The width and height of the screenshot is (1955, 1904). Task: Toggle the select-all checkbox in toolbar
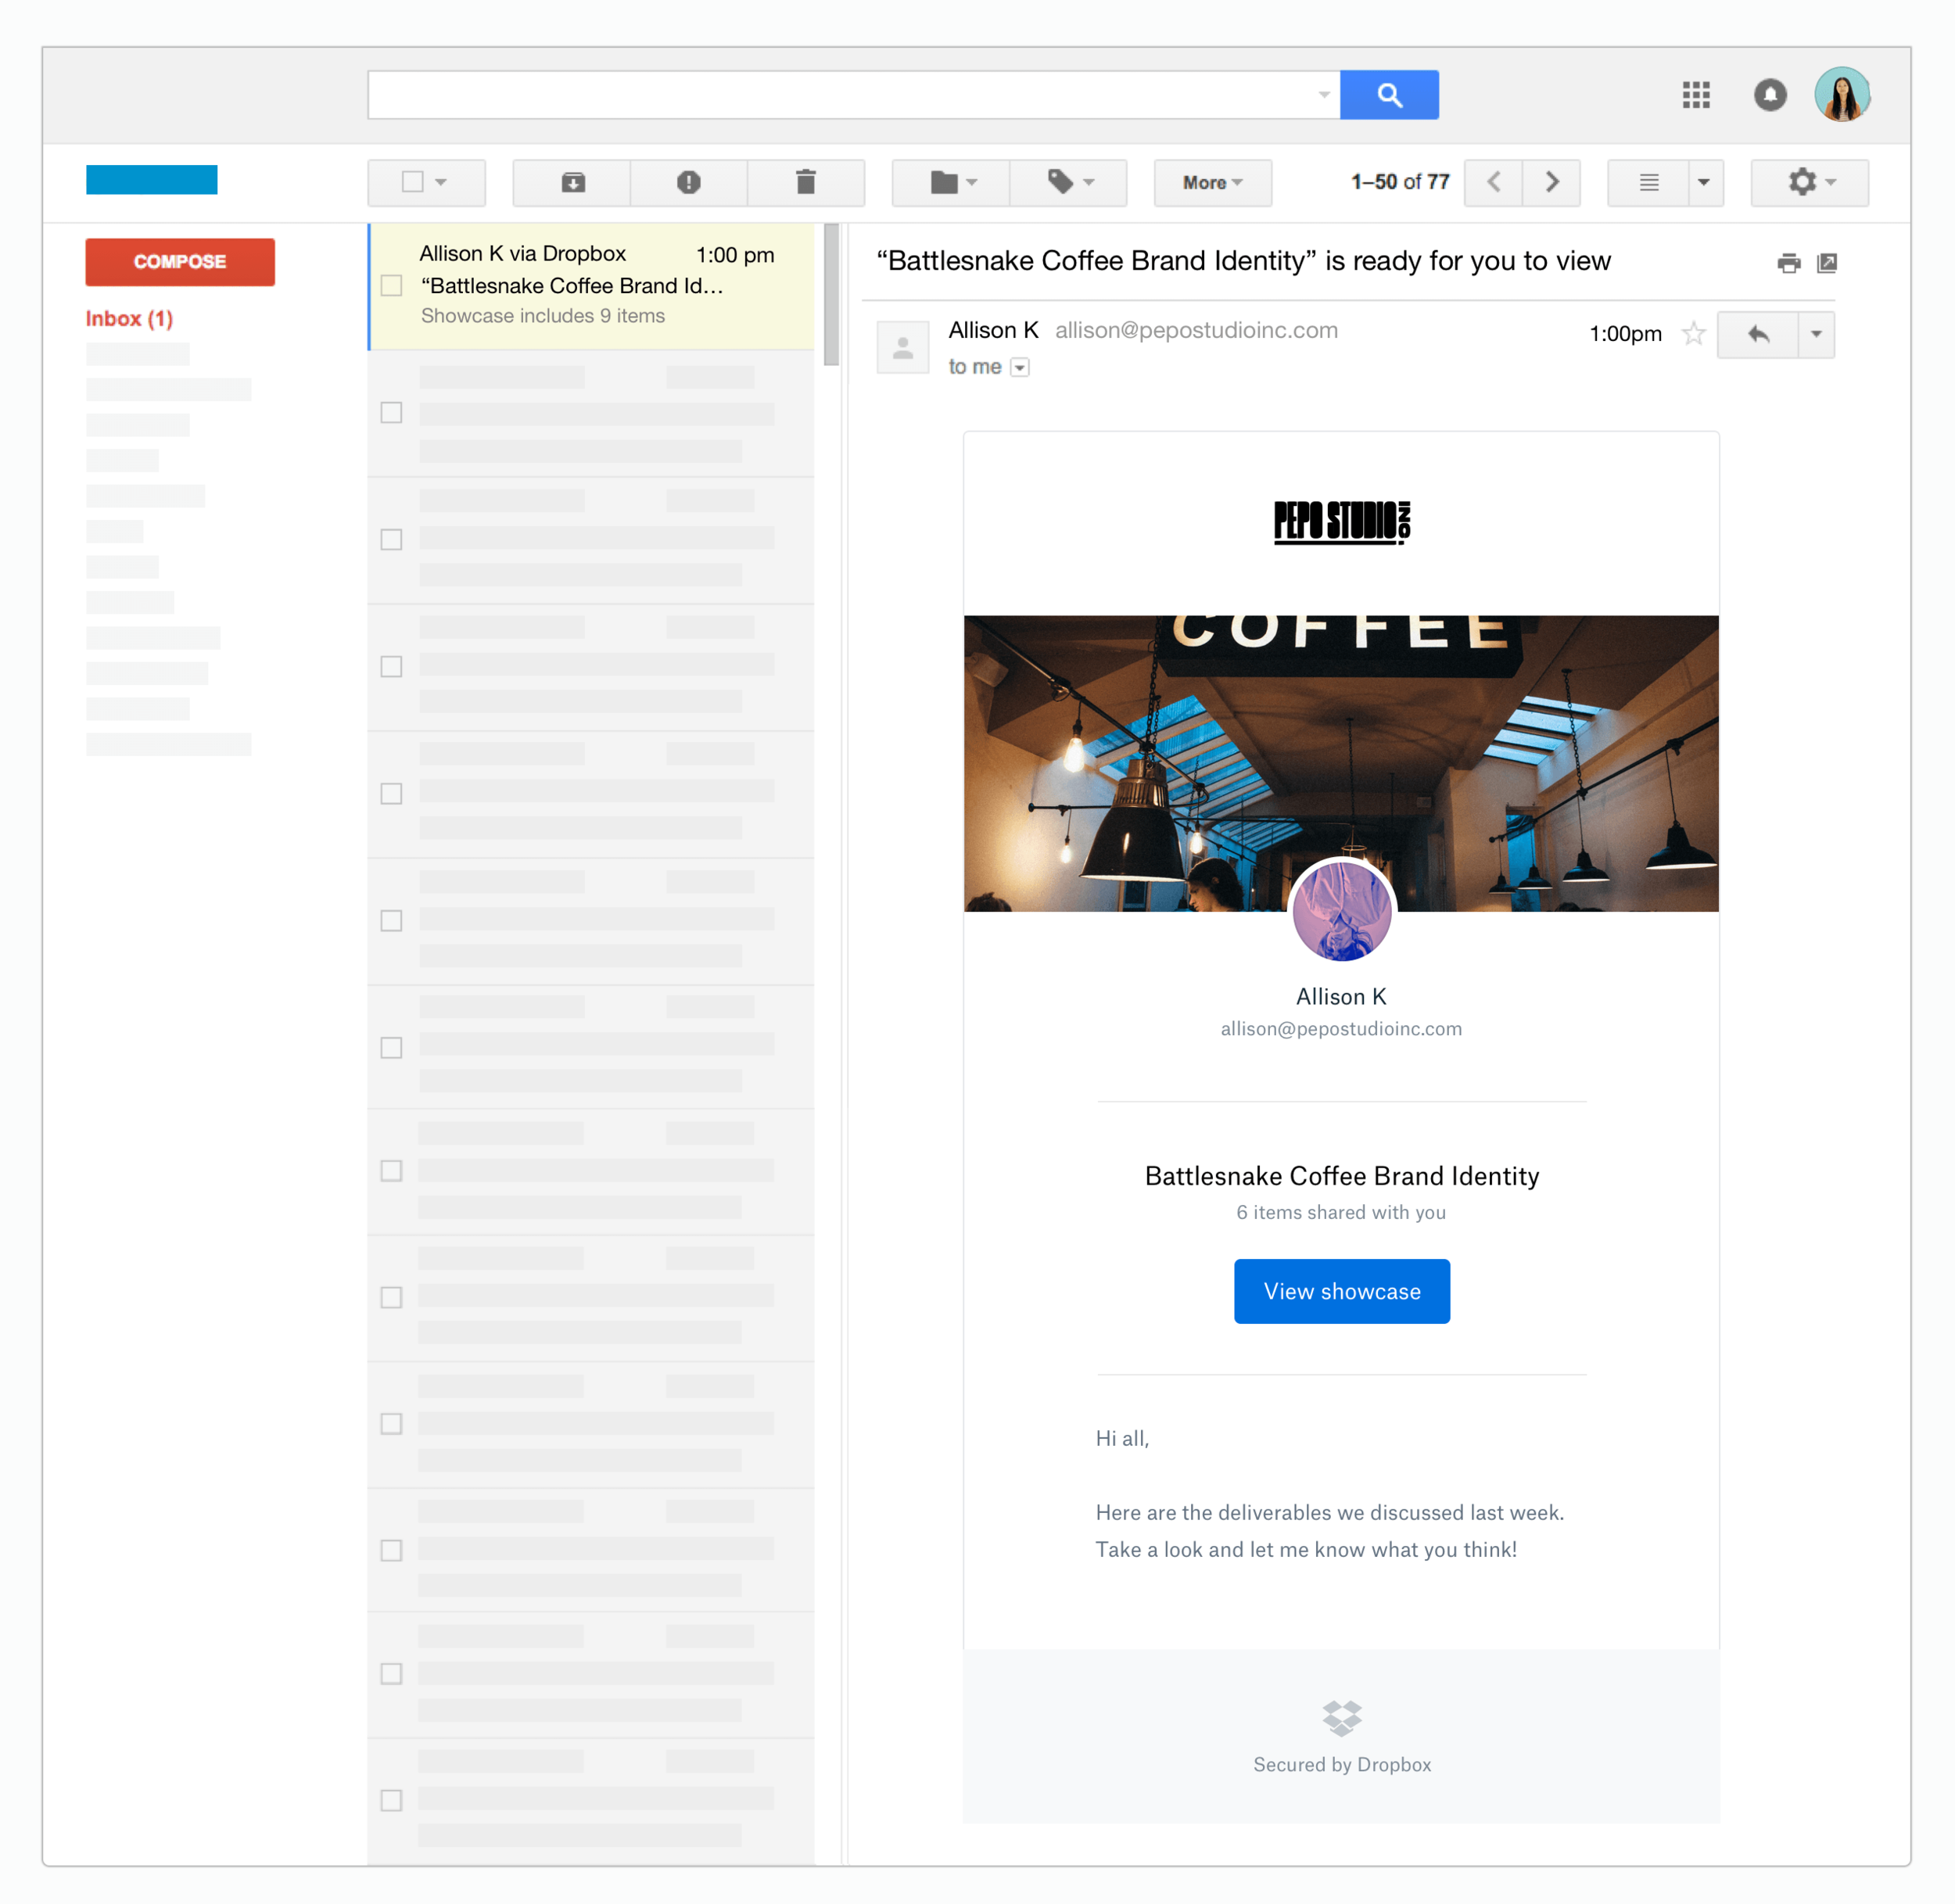point(412,182)
